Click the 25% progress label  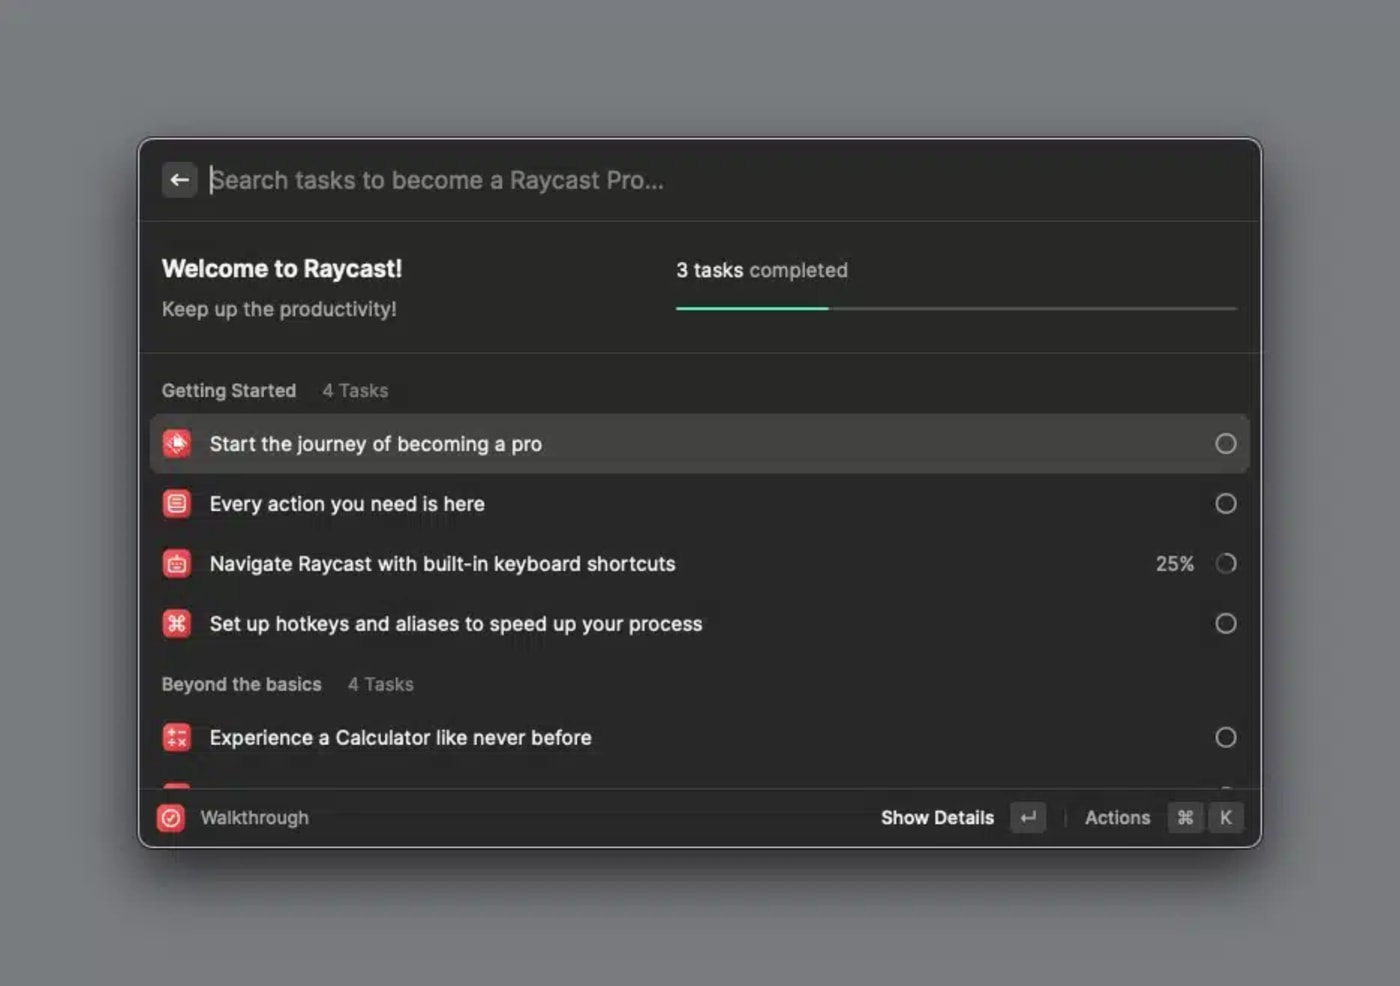(x=1175, y=564)
